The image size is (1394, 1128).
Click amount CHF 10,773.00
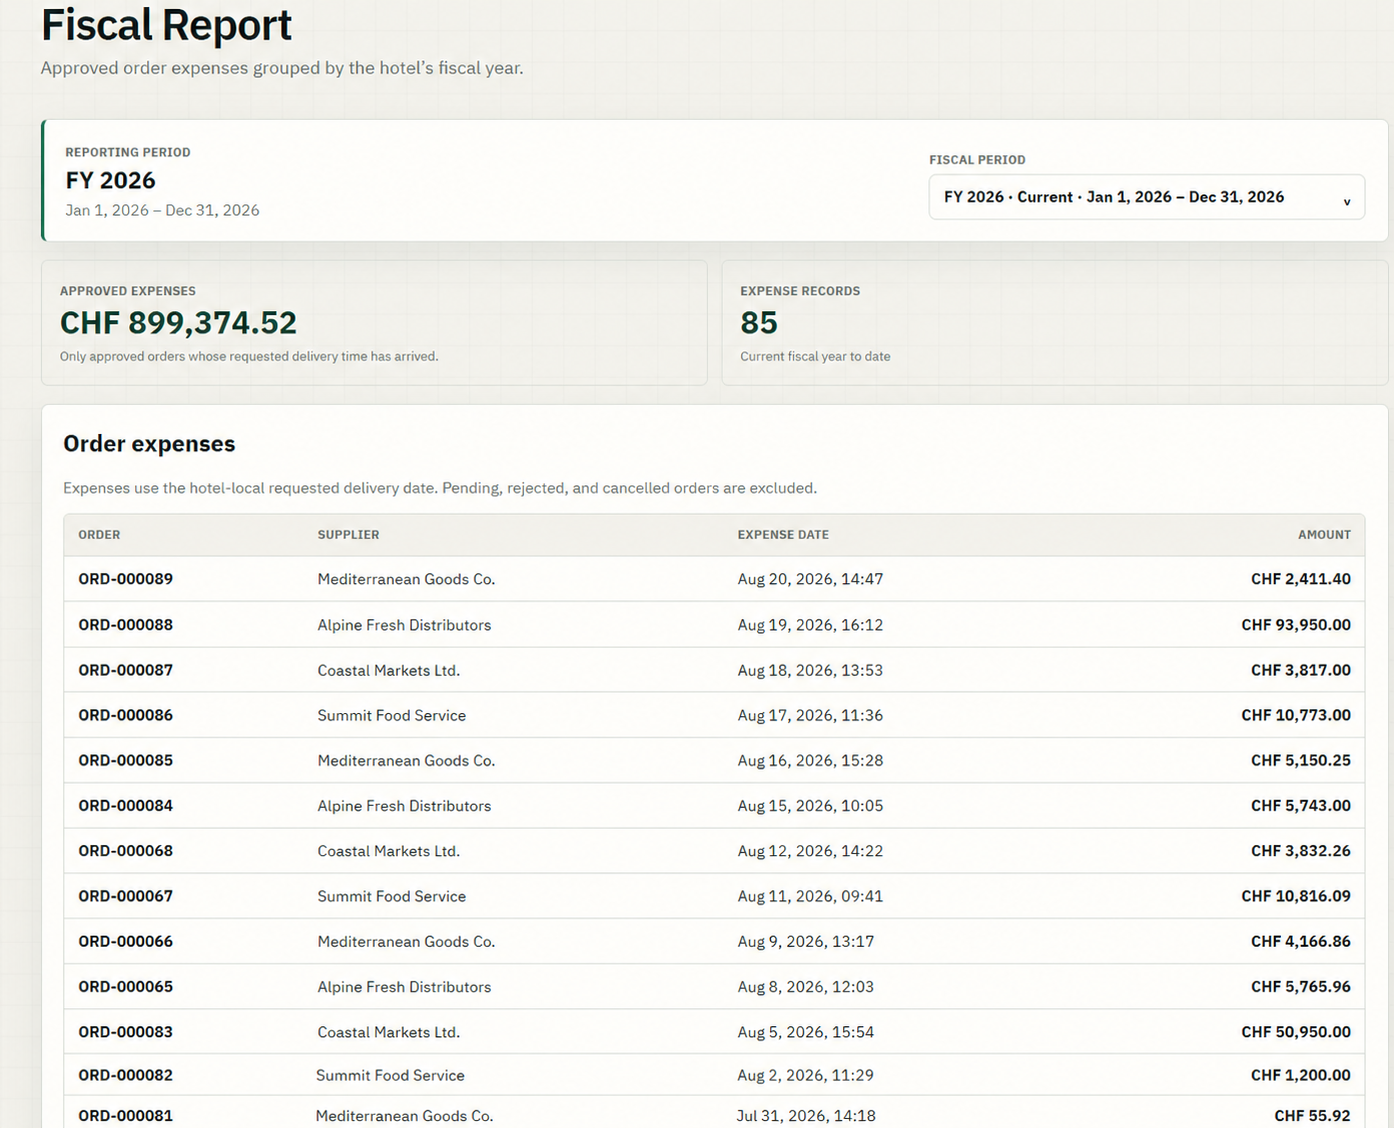point(1296,715)
